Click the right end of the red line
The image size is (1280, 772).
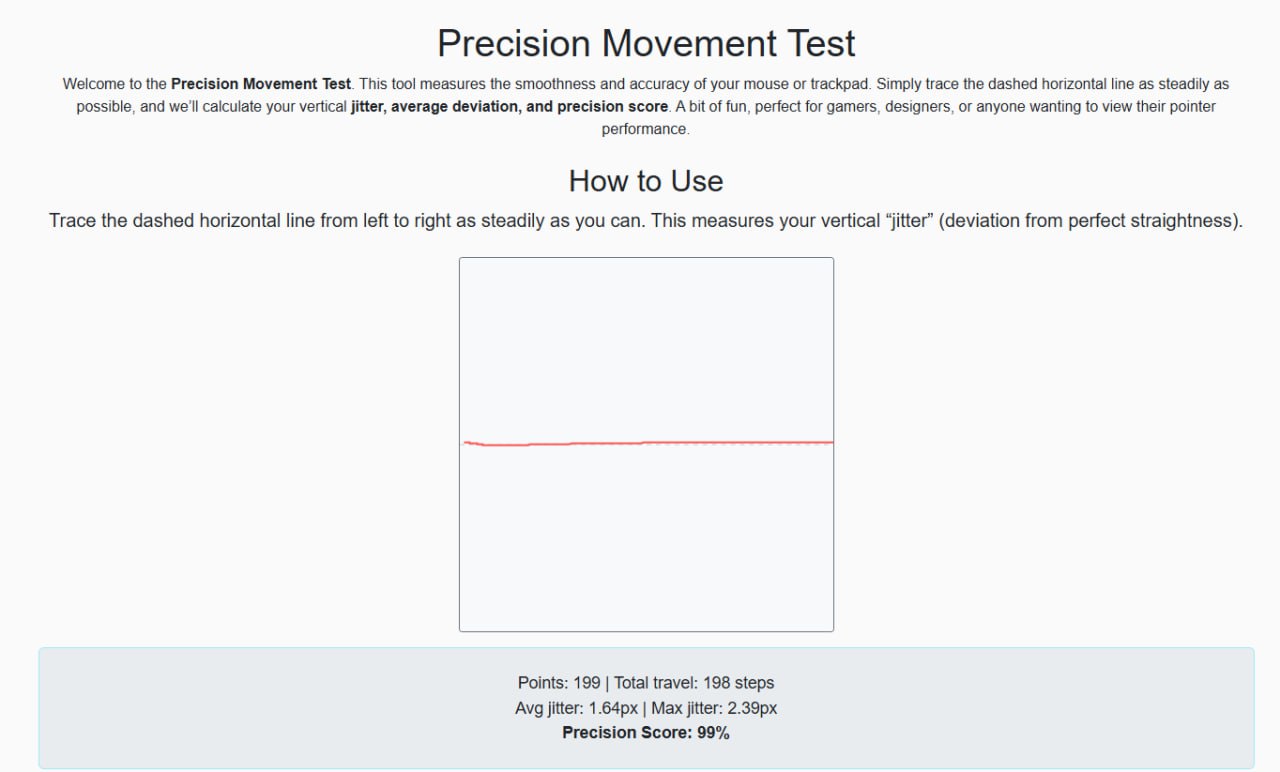coord(830,441)
